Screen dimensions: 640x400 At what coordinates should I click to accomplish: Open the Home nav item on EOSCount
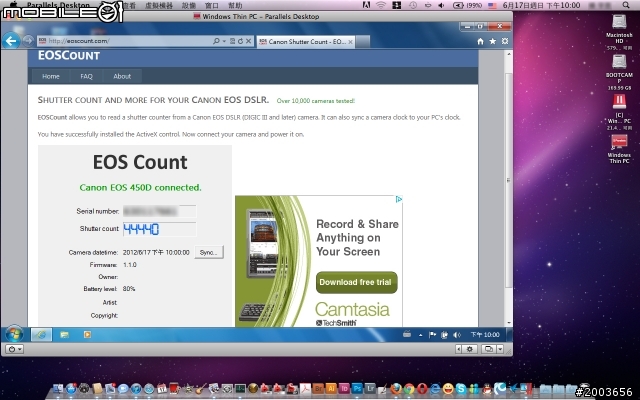51,76
